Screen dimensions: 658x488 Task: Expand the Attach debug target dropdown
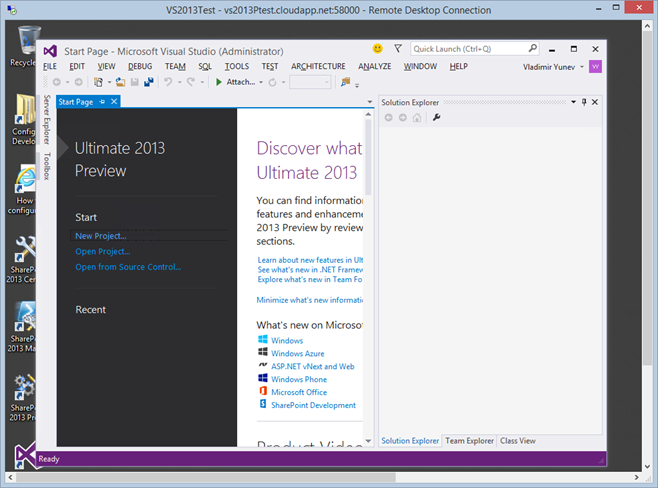tap(259, 82)
